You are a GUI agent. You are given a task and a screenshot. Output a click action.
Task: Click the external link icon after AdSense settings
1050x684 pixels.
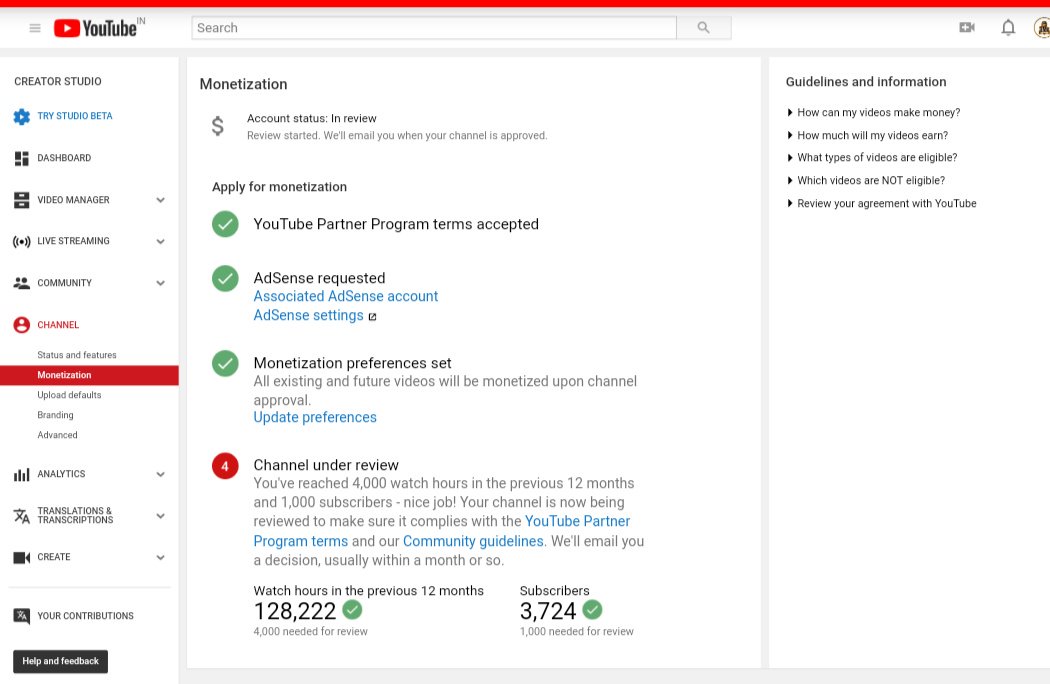click(x=372, y=317)
